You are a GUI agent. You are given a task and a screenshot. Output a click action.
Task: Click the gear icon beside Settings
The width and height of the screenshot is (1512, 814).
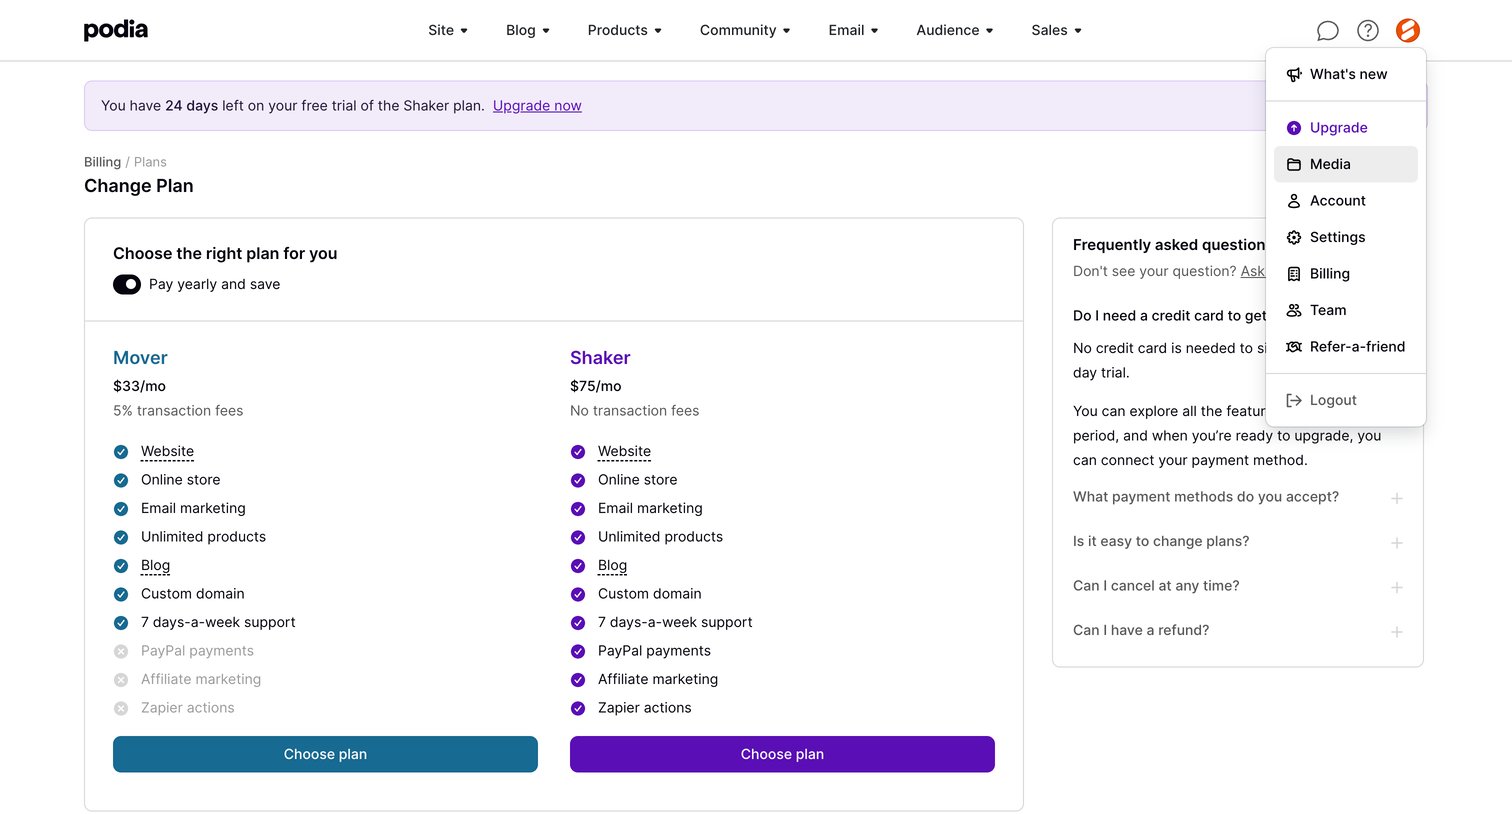1294,237
